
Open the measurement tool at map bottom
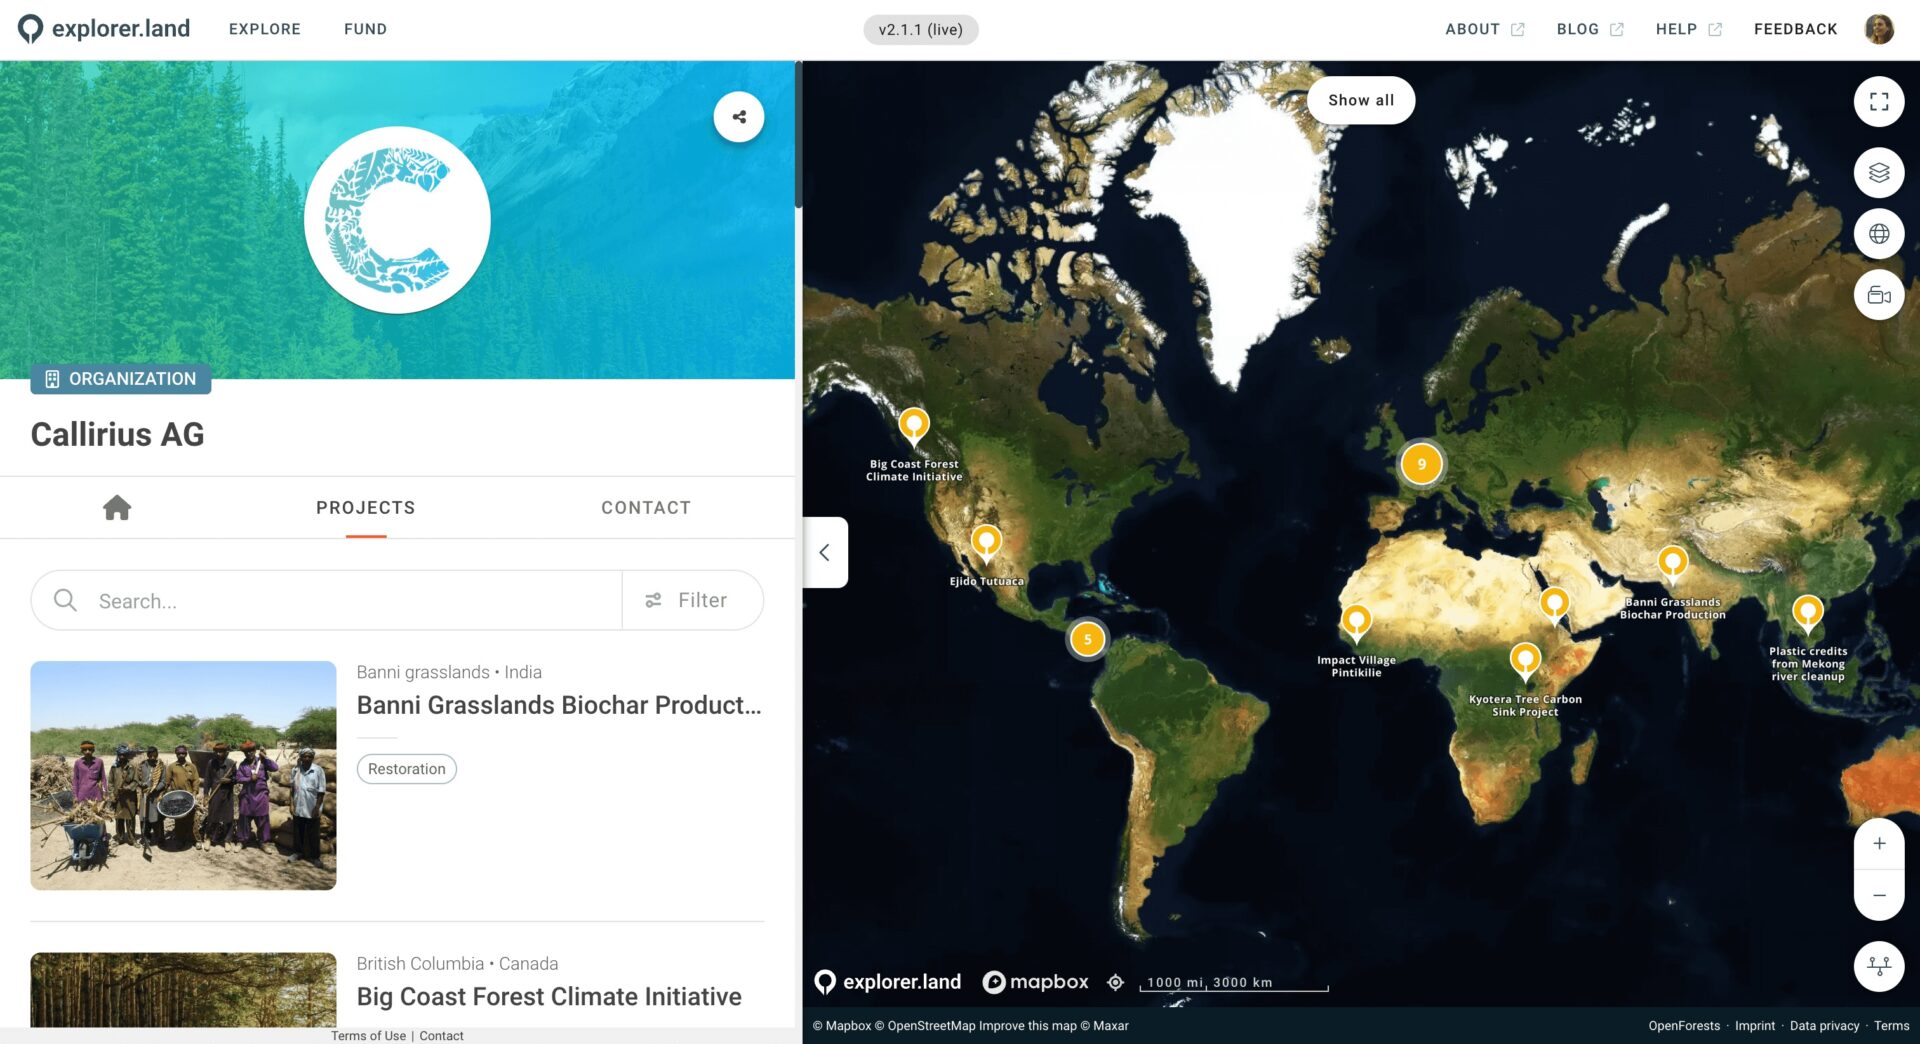(1879, 967)
